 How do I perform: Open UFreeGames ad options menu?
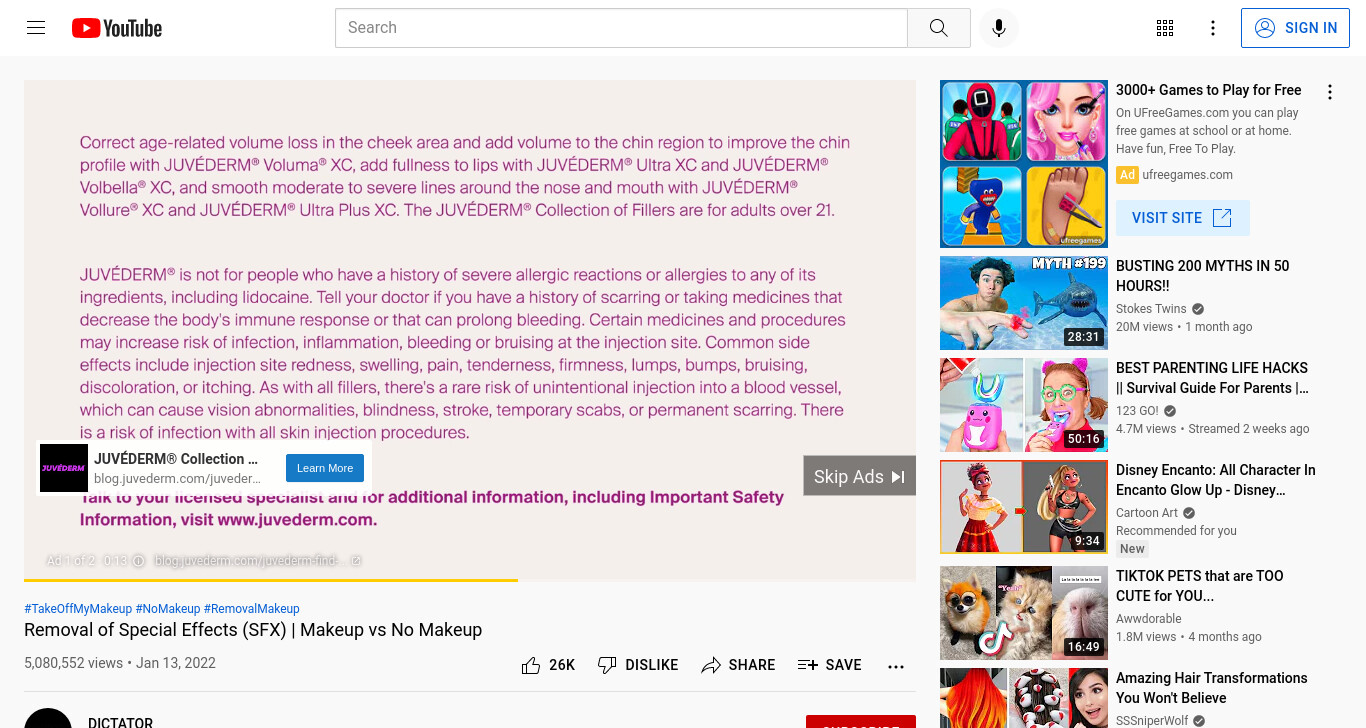pyautogui.click(x=1330, y=92)
